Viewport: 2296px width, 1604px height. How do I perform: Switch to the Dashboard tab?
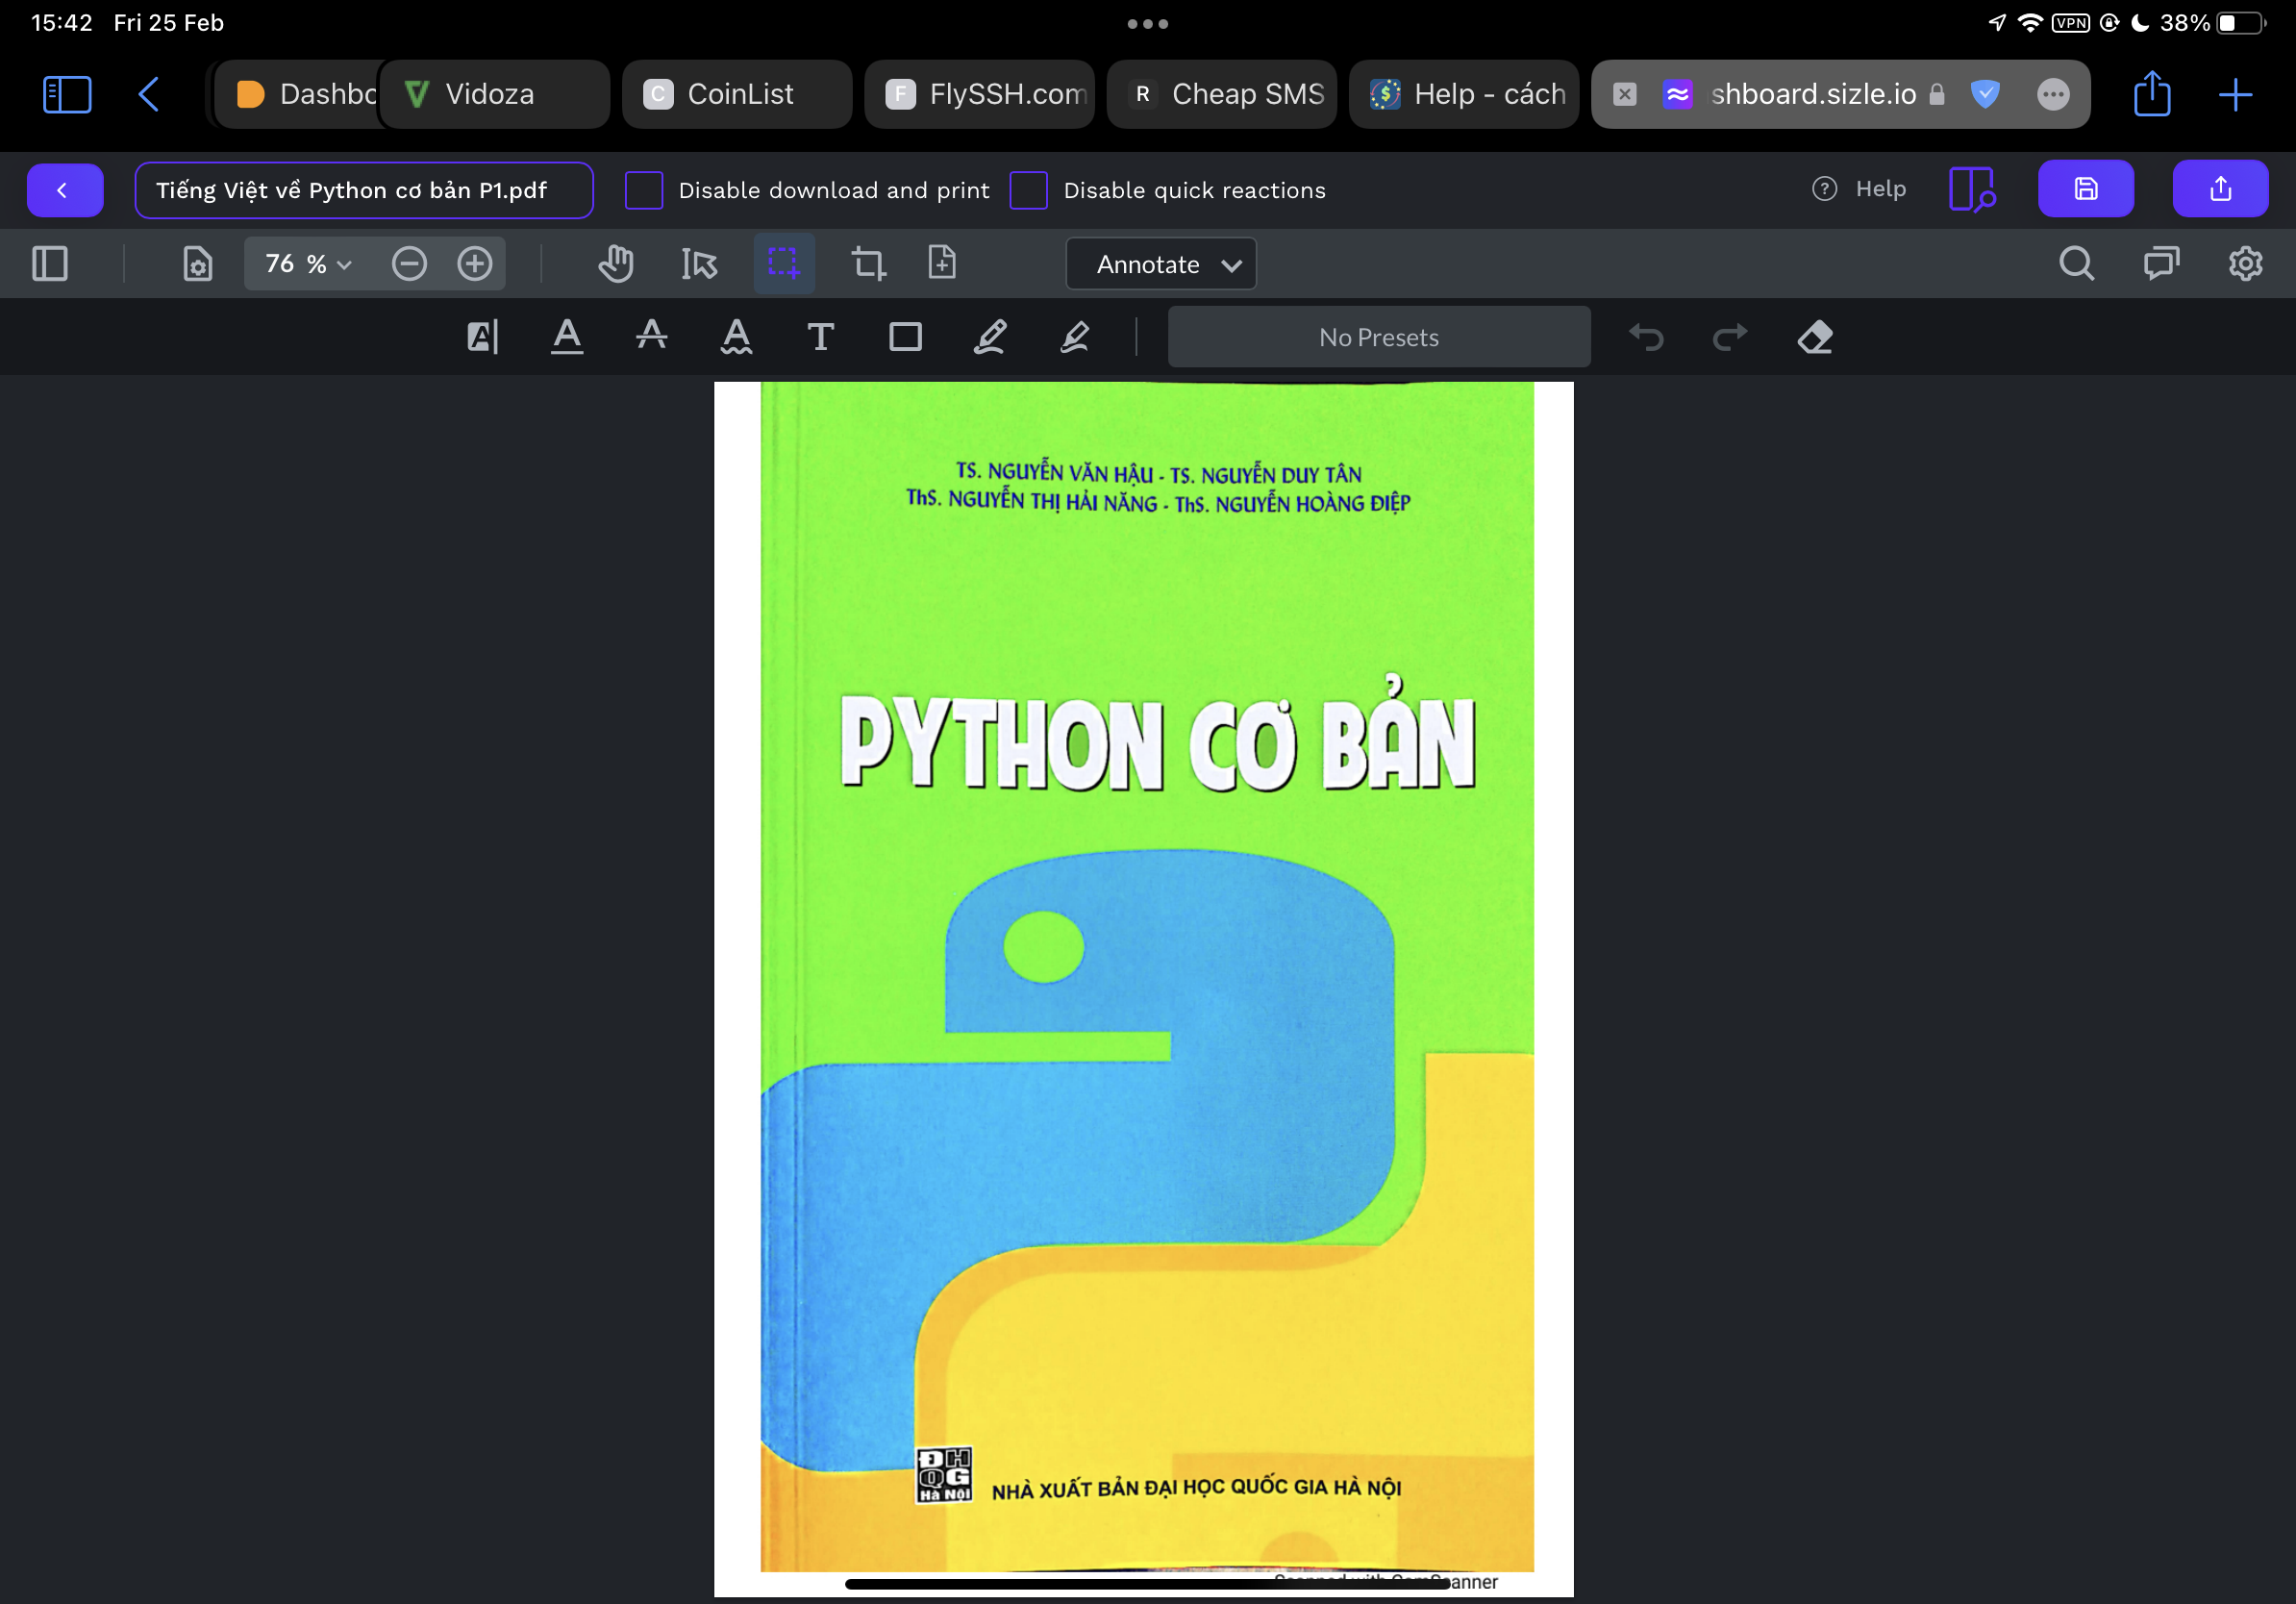[x=297, y=94]
